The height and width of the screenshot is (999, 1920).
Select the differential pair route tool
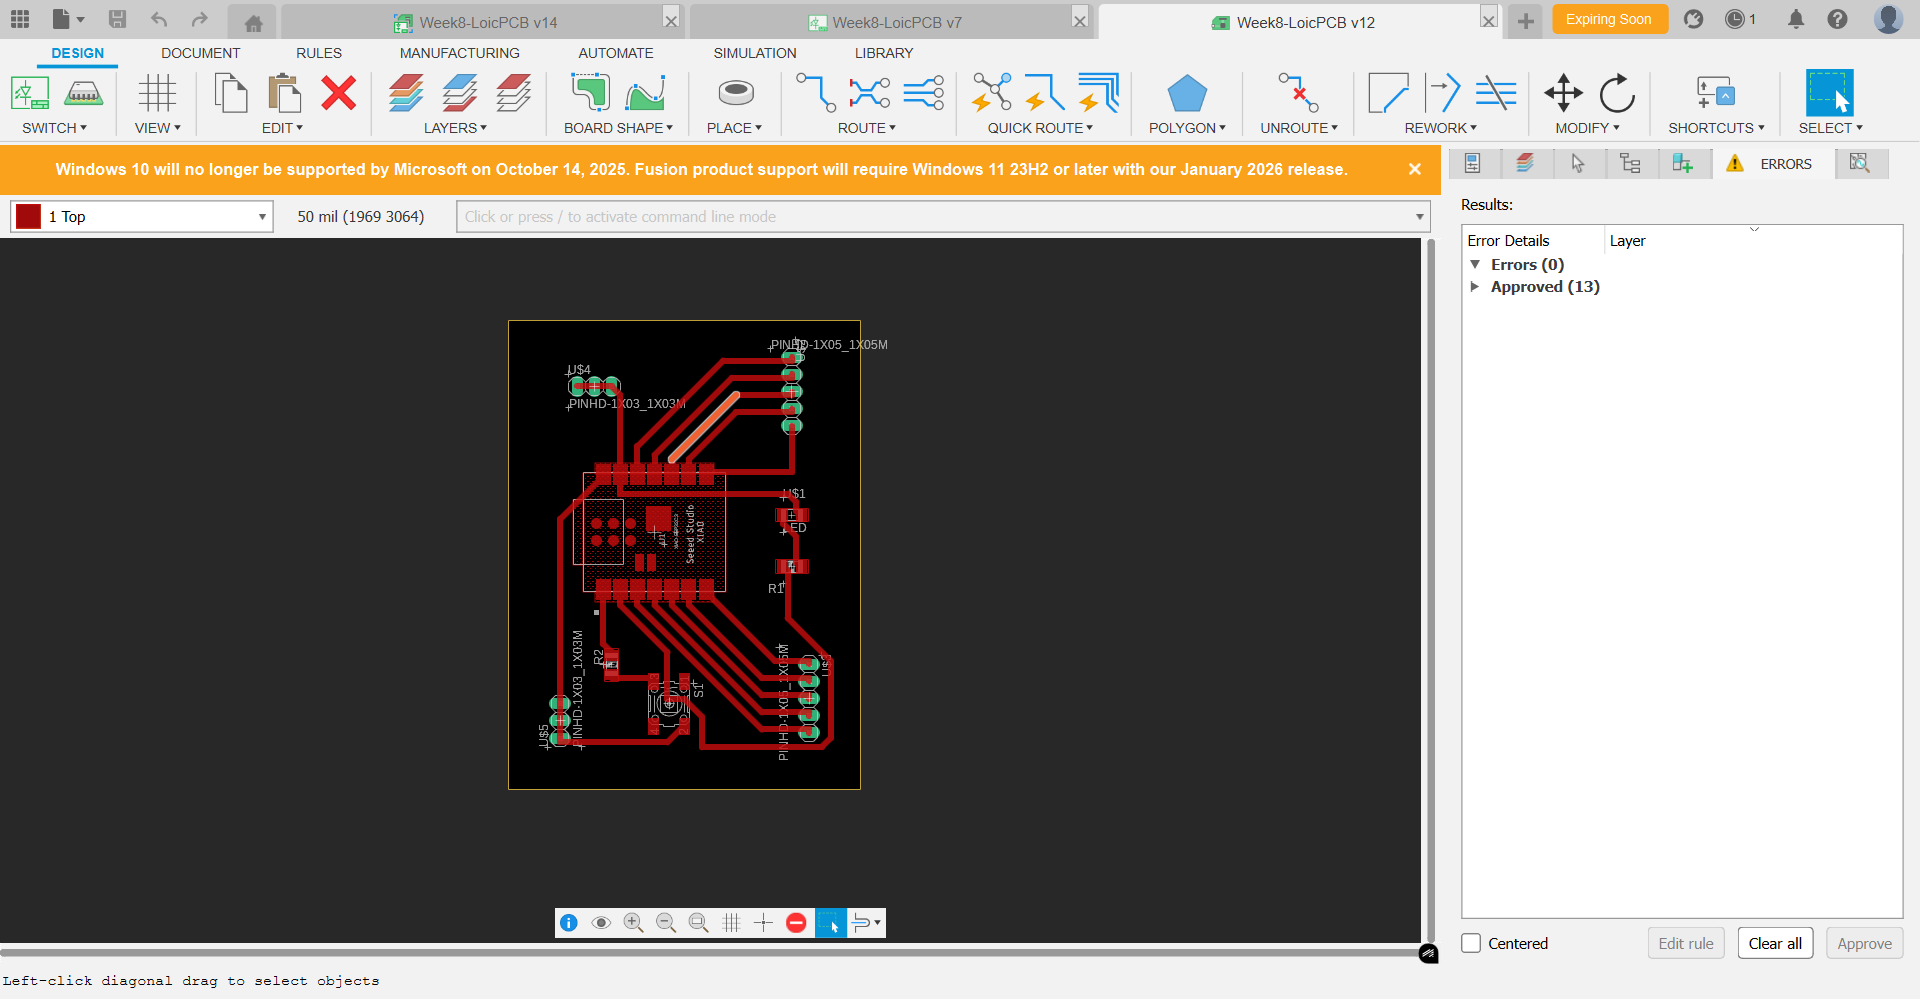tap(869, 93)
